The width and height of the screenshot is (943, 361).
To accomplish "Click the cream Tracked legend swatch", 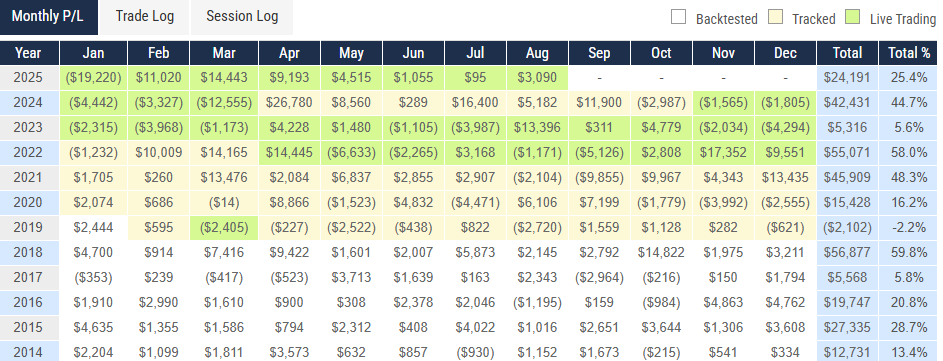I will [775, 17].
